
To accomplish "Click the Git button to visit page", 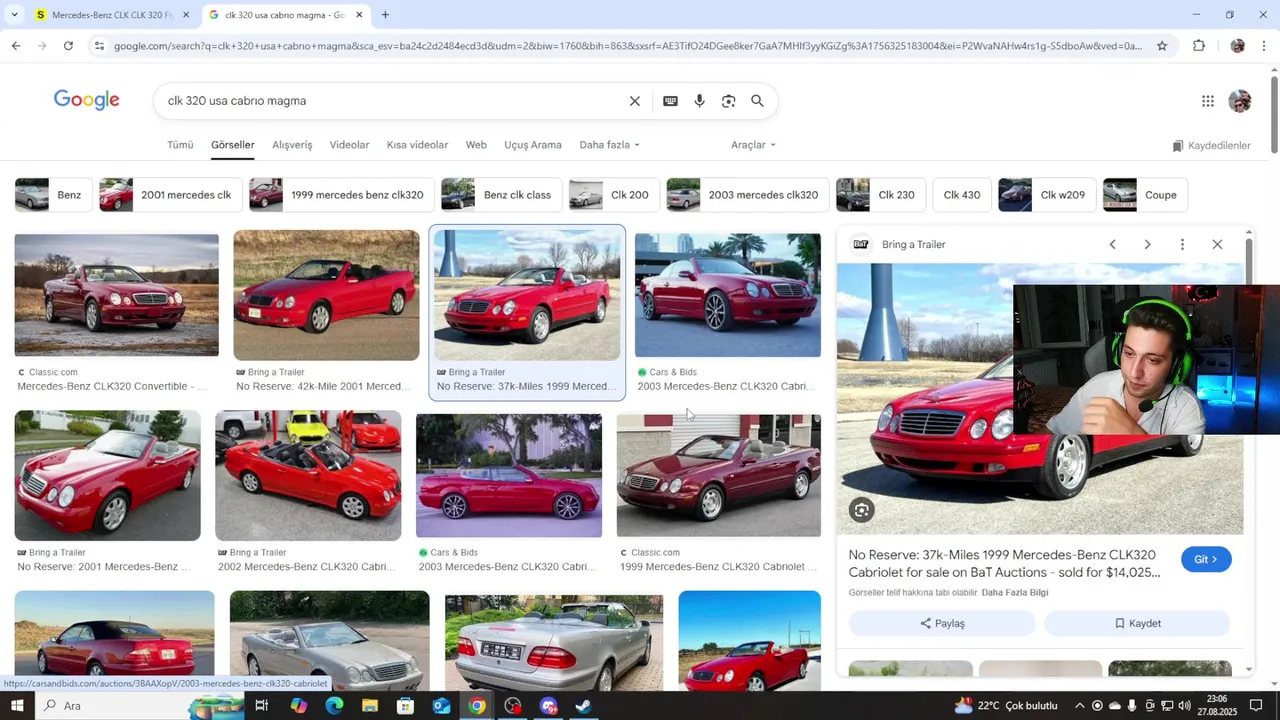I will pos(1206,559).
